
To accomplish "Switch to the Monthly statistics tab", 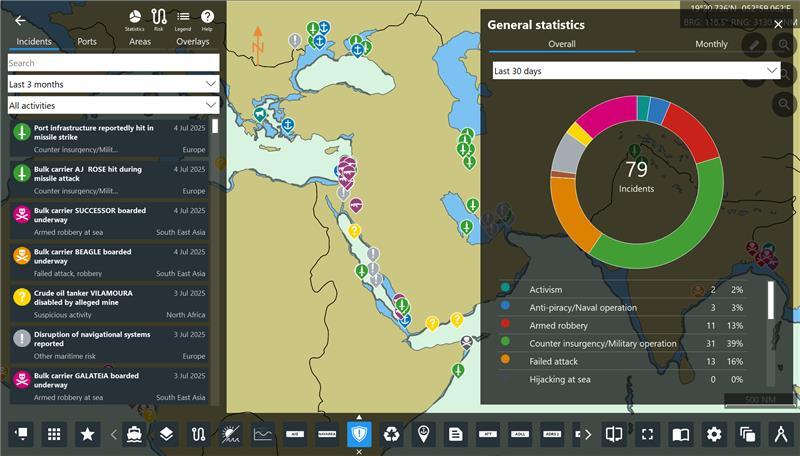I will click(x=711, y=44).
